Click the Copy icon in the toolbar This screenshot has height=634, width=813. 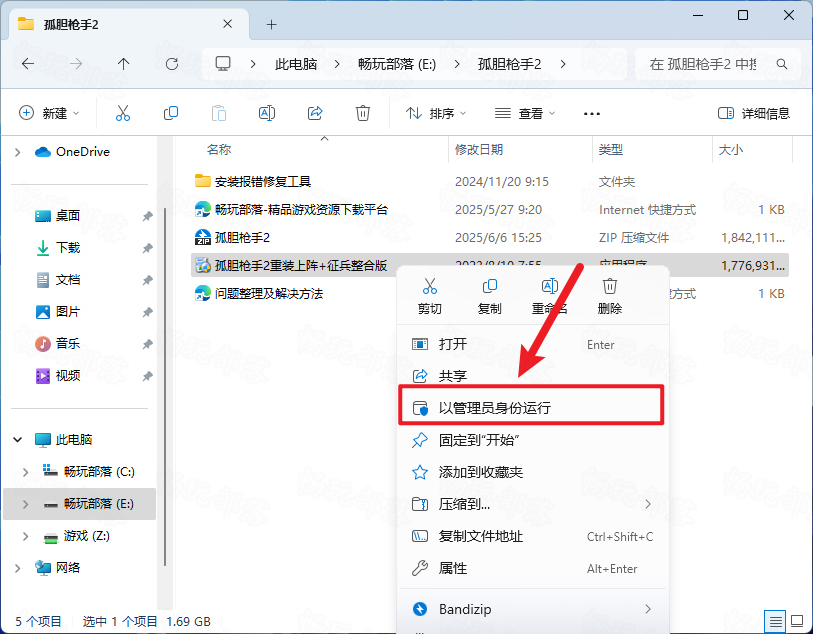pyautogui.click(x=171, y=113)
